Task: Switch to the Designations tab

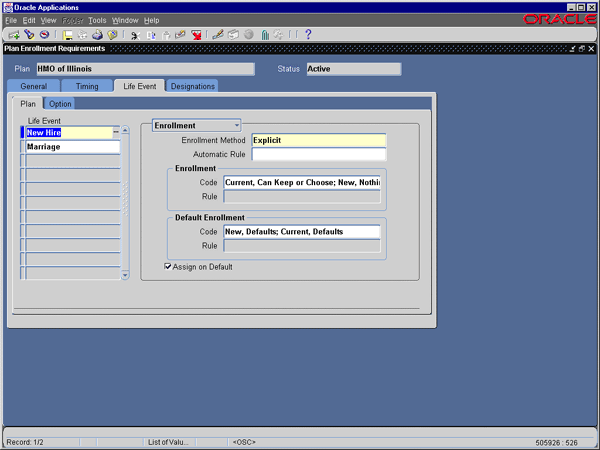Action: point(192,86)
